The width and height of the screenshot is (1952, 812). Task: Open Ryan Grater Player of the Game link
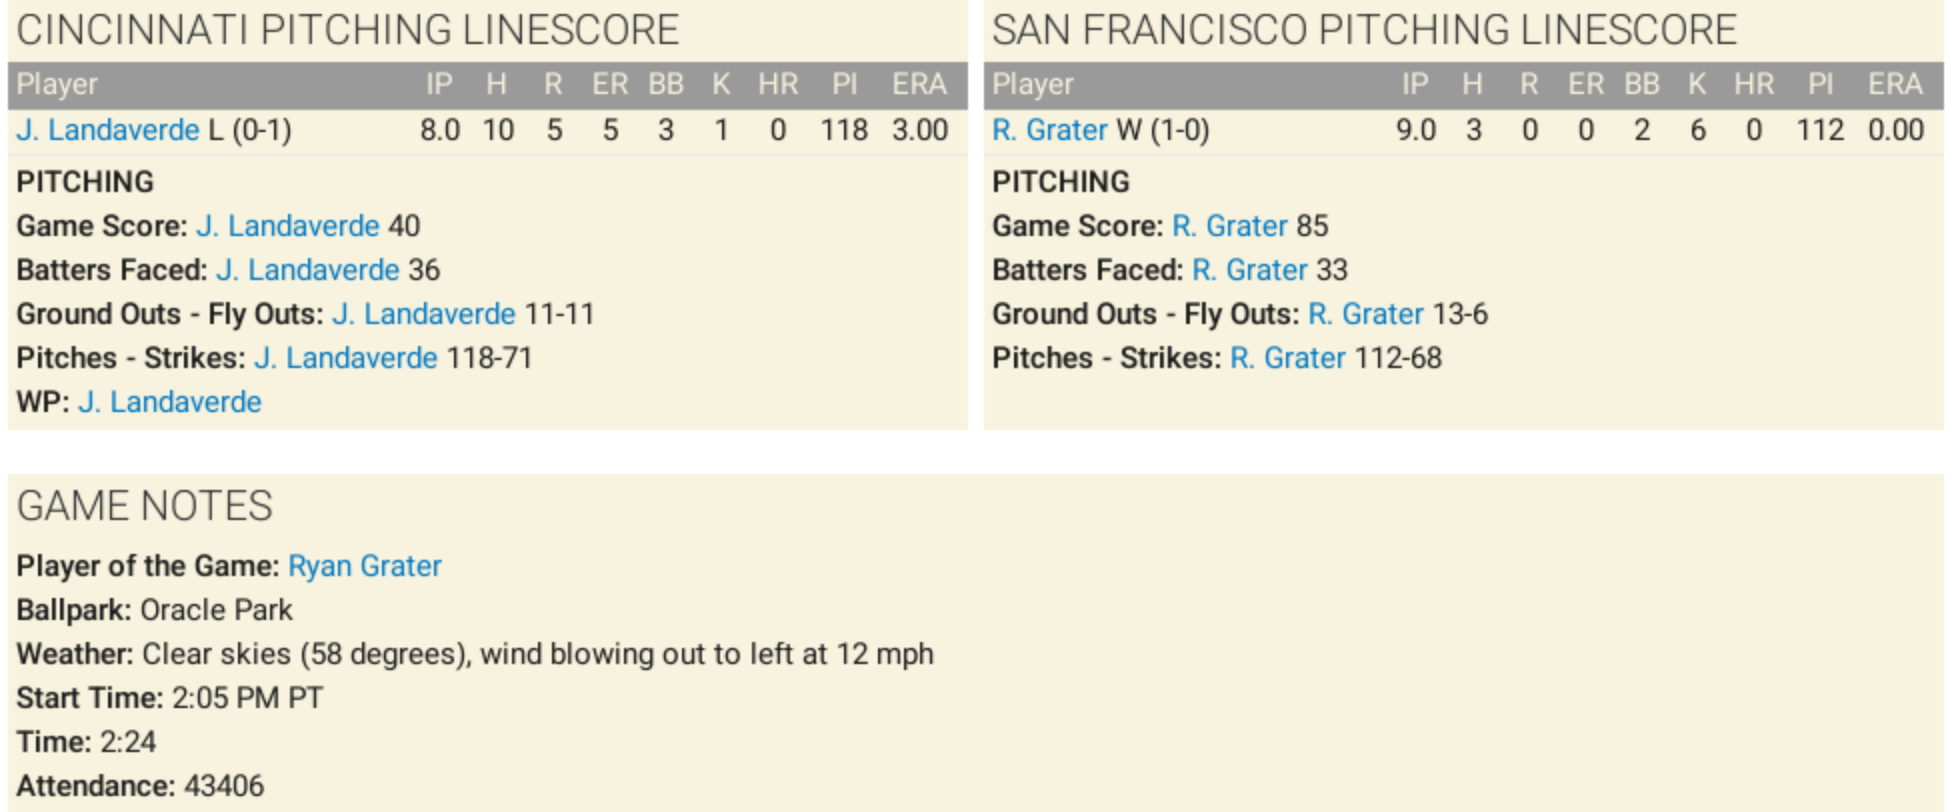click(365, 566)
